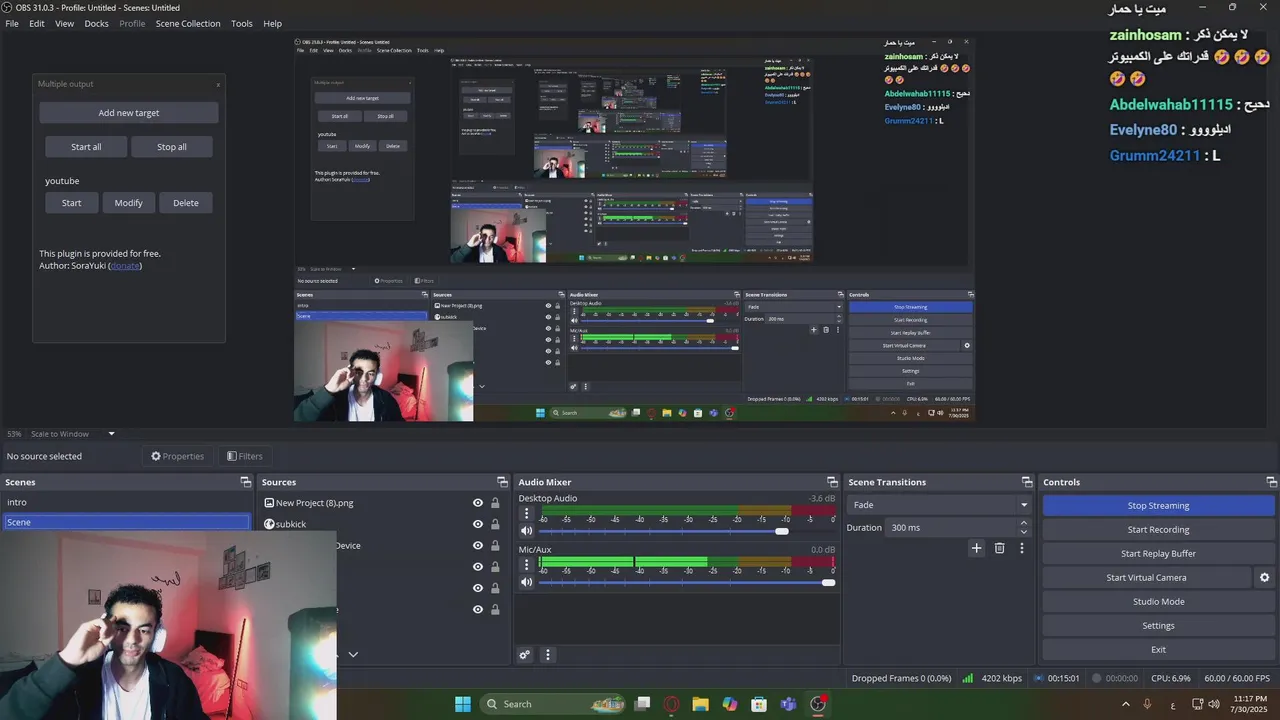Hide the New Project (8).png source

pos(478,503)
